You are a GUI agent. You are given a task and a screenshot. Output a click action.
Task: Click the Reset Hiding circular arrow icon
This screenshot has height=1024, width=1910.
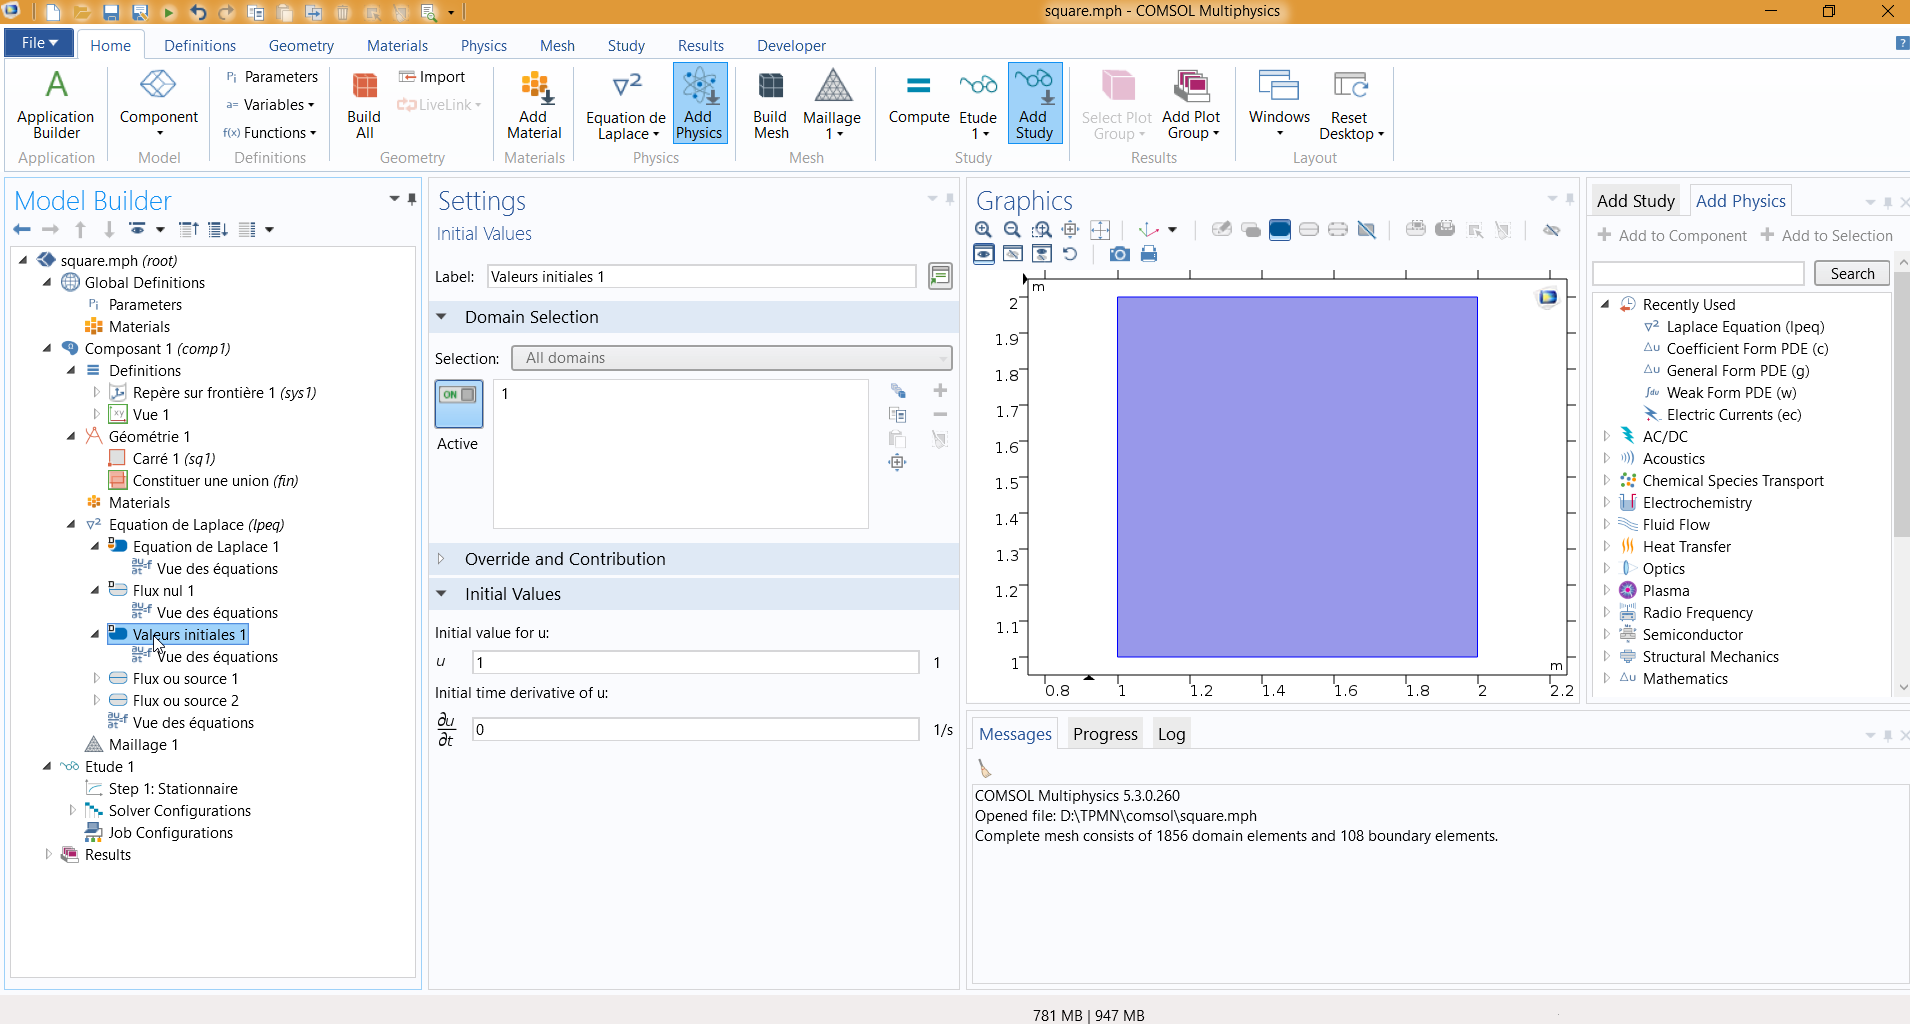[1070, 254]
